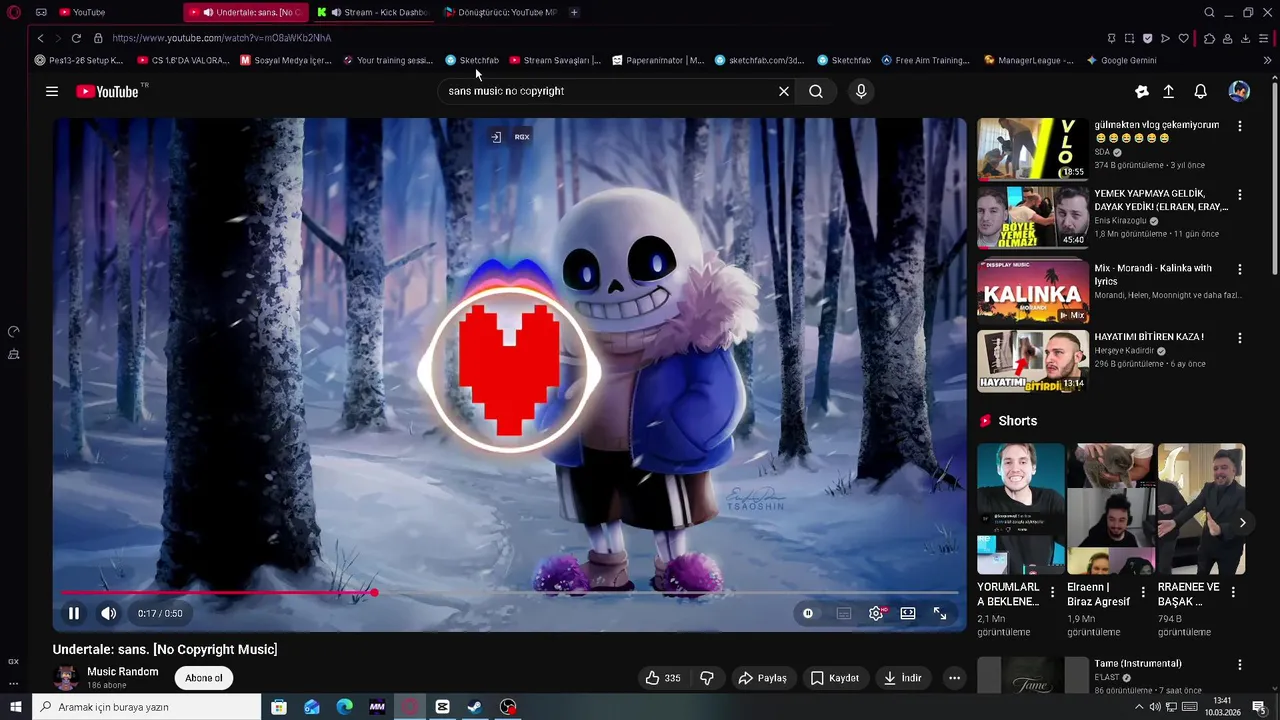Select the Undertale: sans tab

pyautogui.click(x=246, y=12)
